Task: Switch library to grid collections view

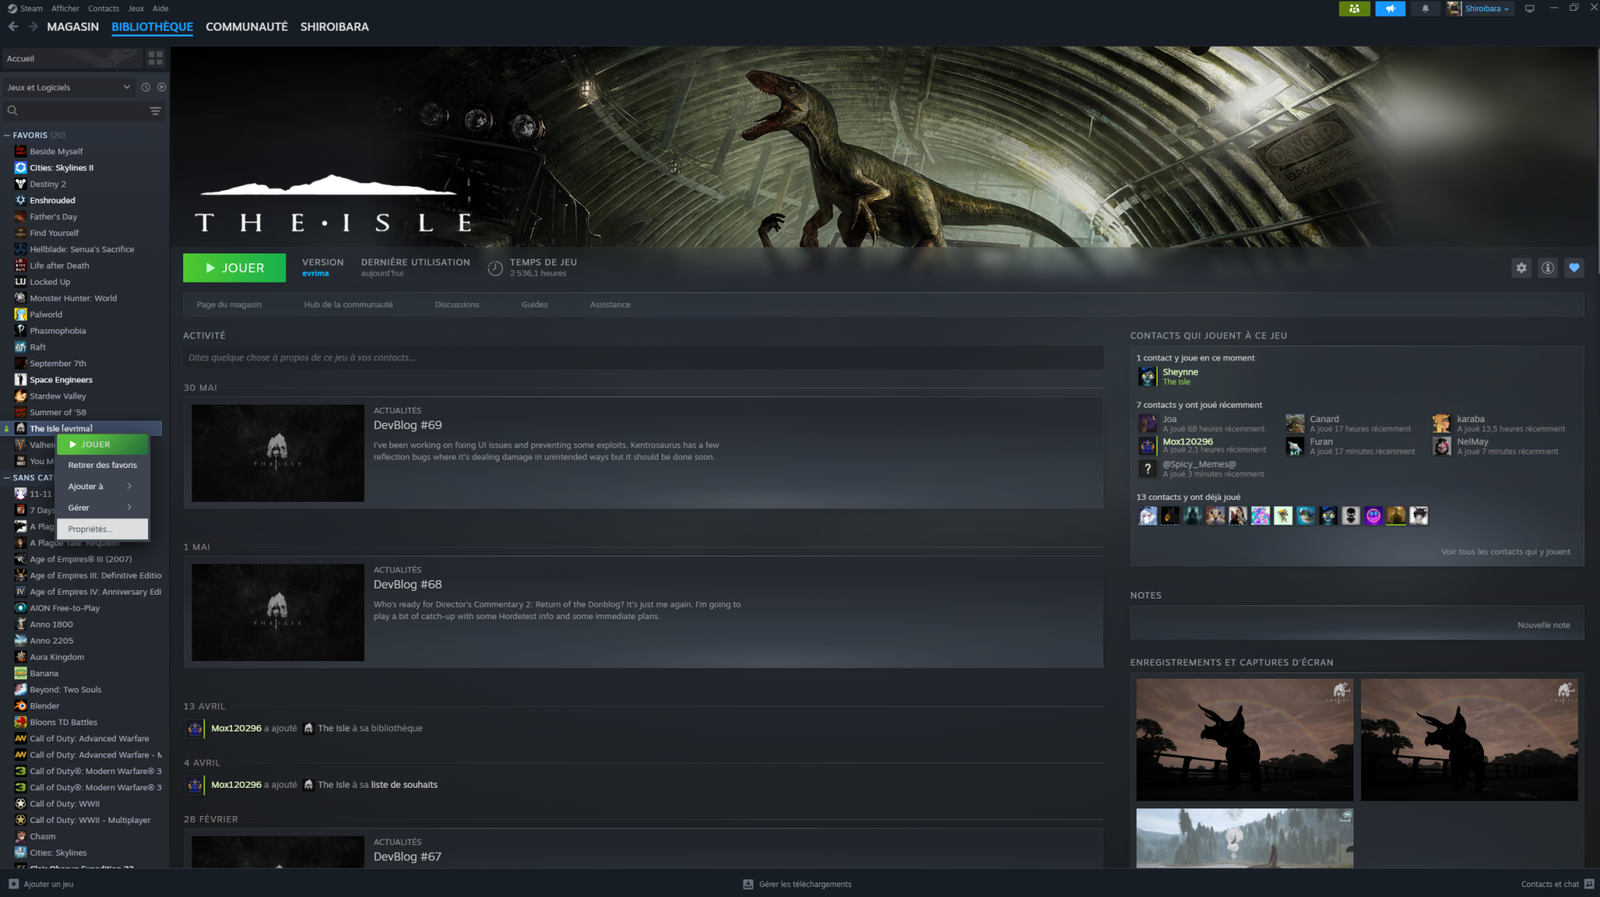Action: click(155, 58)
